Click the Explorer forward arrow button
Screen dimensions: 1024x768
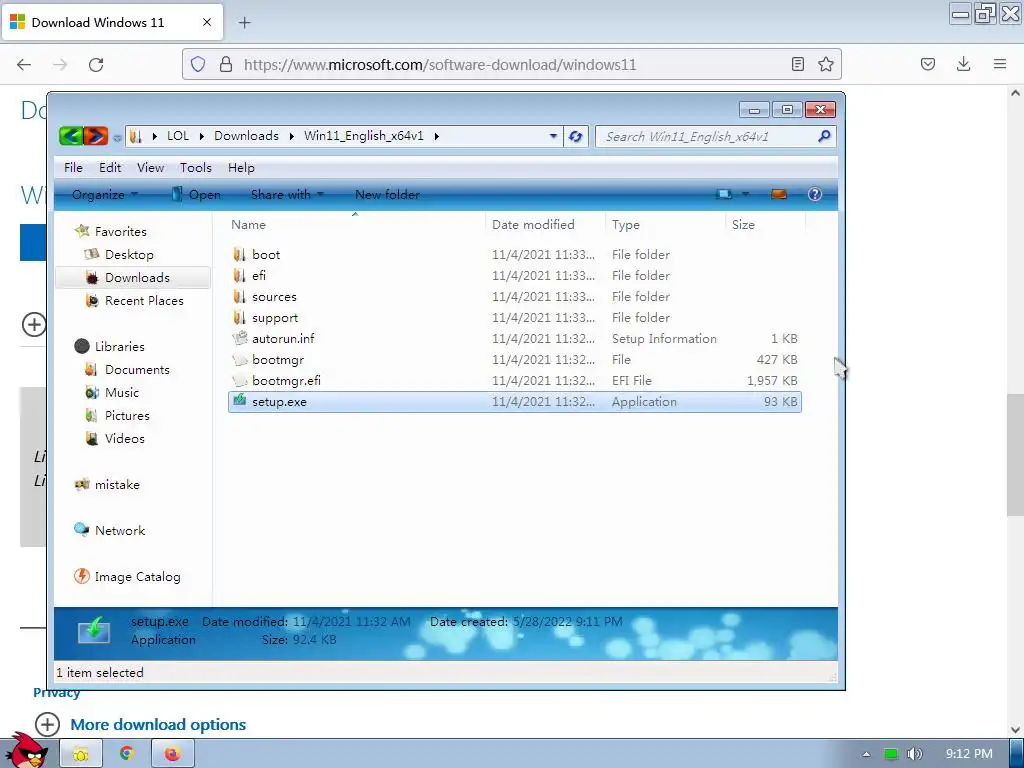click(x=95, y=136)
